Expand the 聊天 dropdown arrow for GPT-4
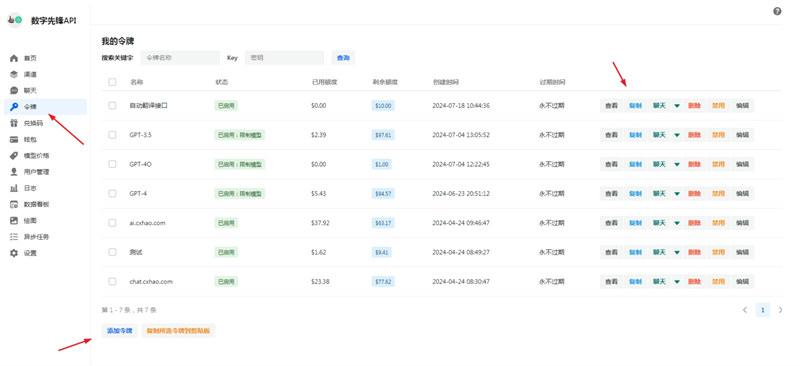The image size is (800, 366). tap(677, 193)
